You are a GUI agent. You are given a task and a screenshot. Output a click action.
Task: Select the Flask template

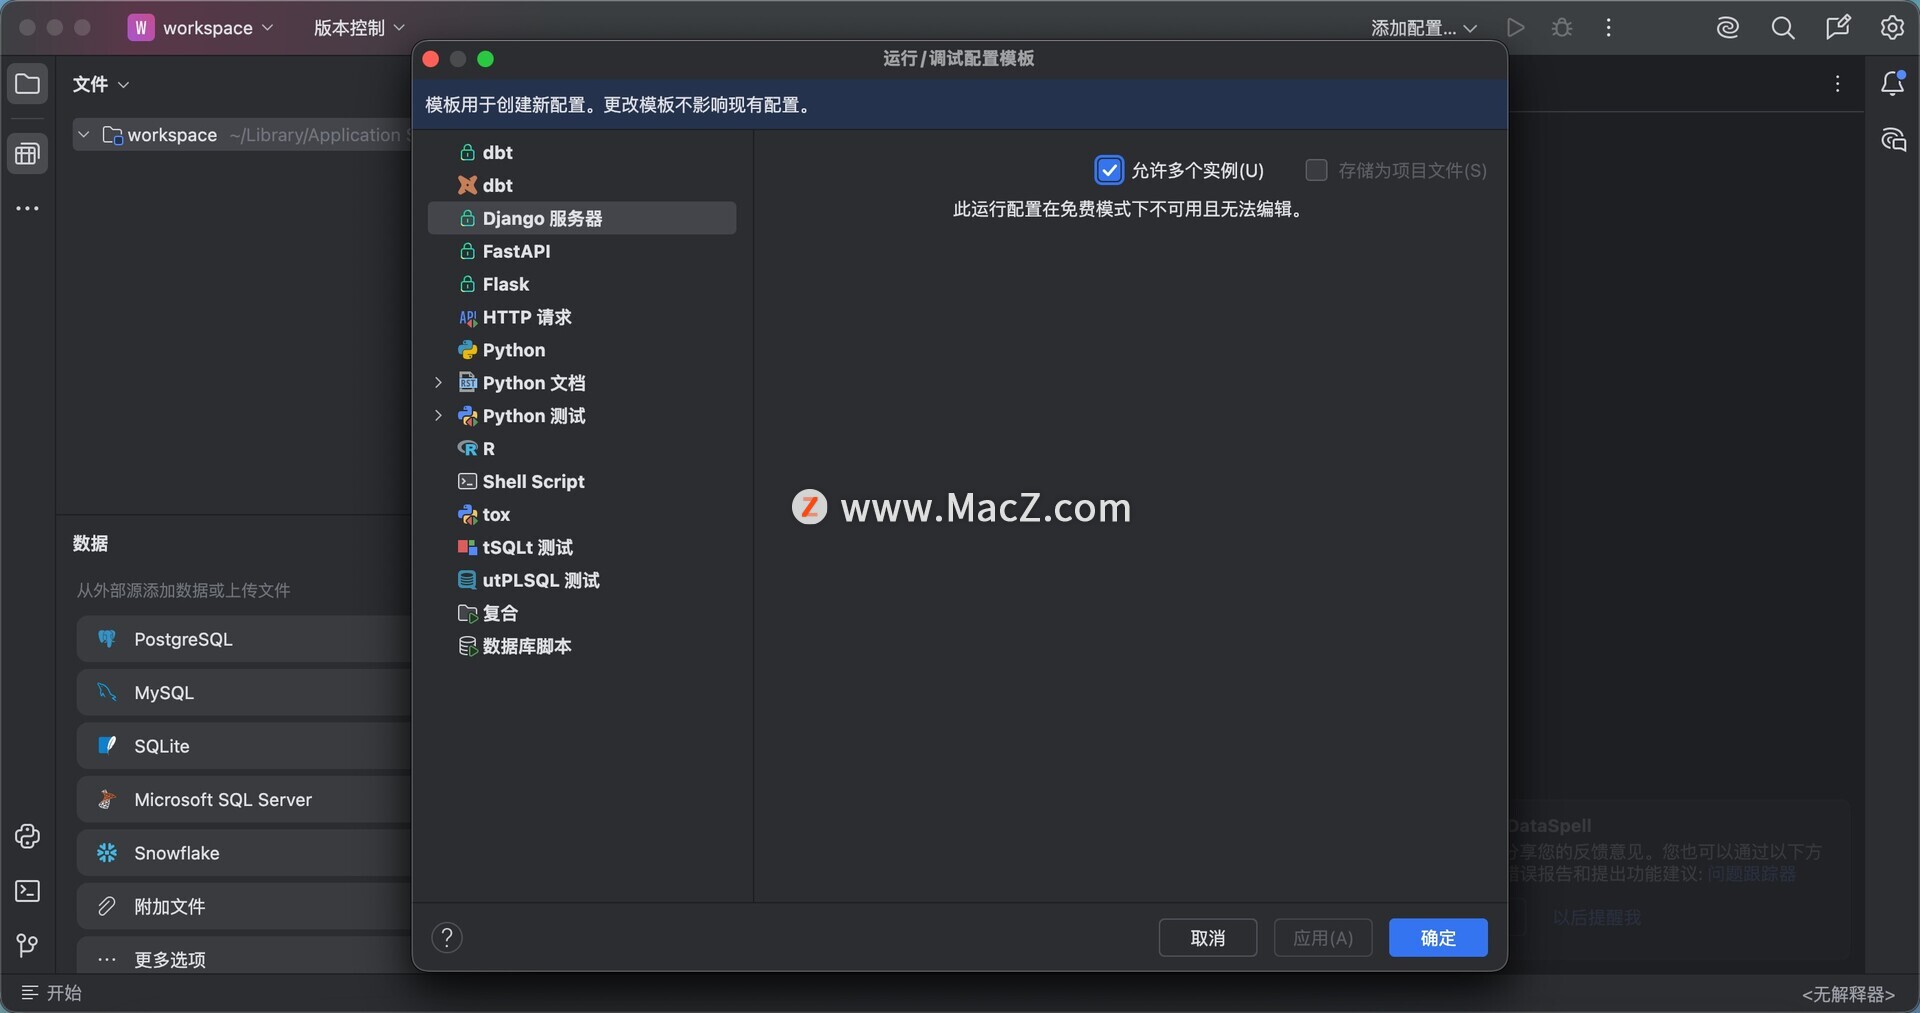pyautogui.click(x=582, y=285)
